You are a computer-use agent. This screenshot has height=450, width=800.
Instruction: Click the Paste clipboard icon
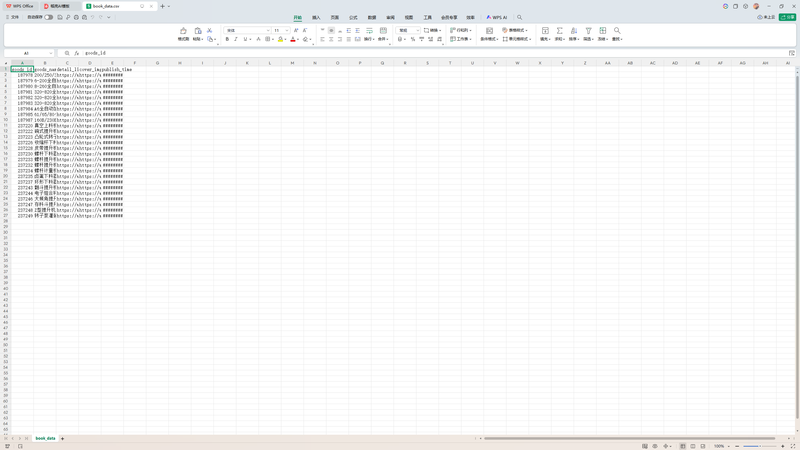pos(198,31)
